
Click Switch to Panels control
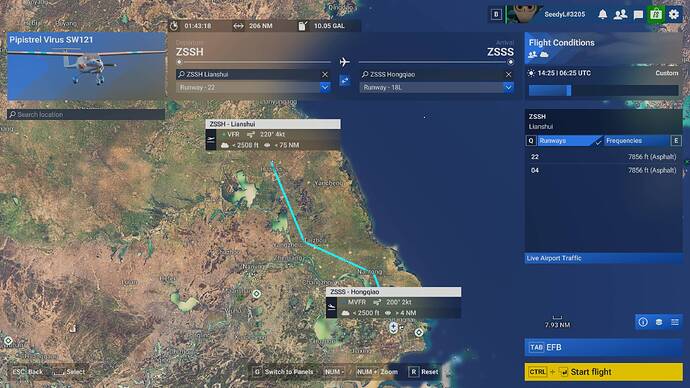click(284, 372)
